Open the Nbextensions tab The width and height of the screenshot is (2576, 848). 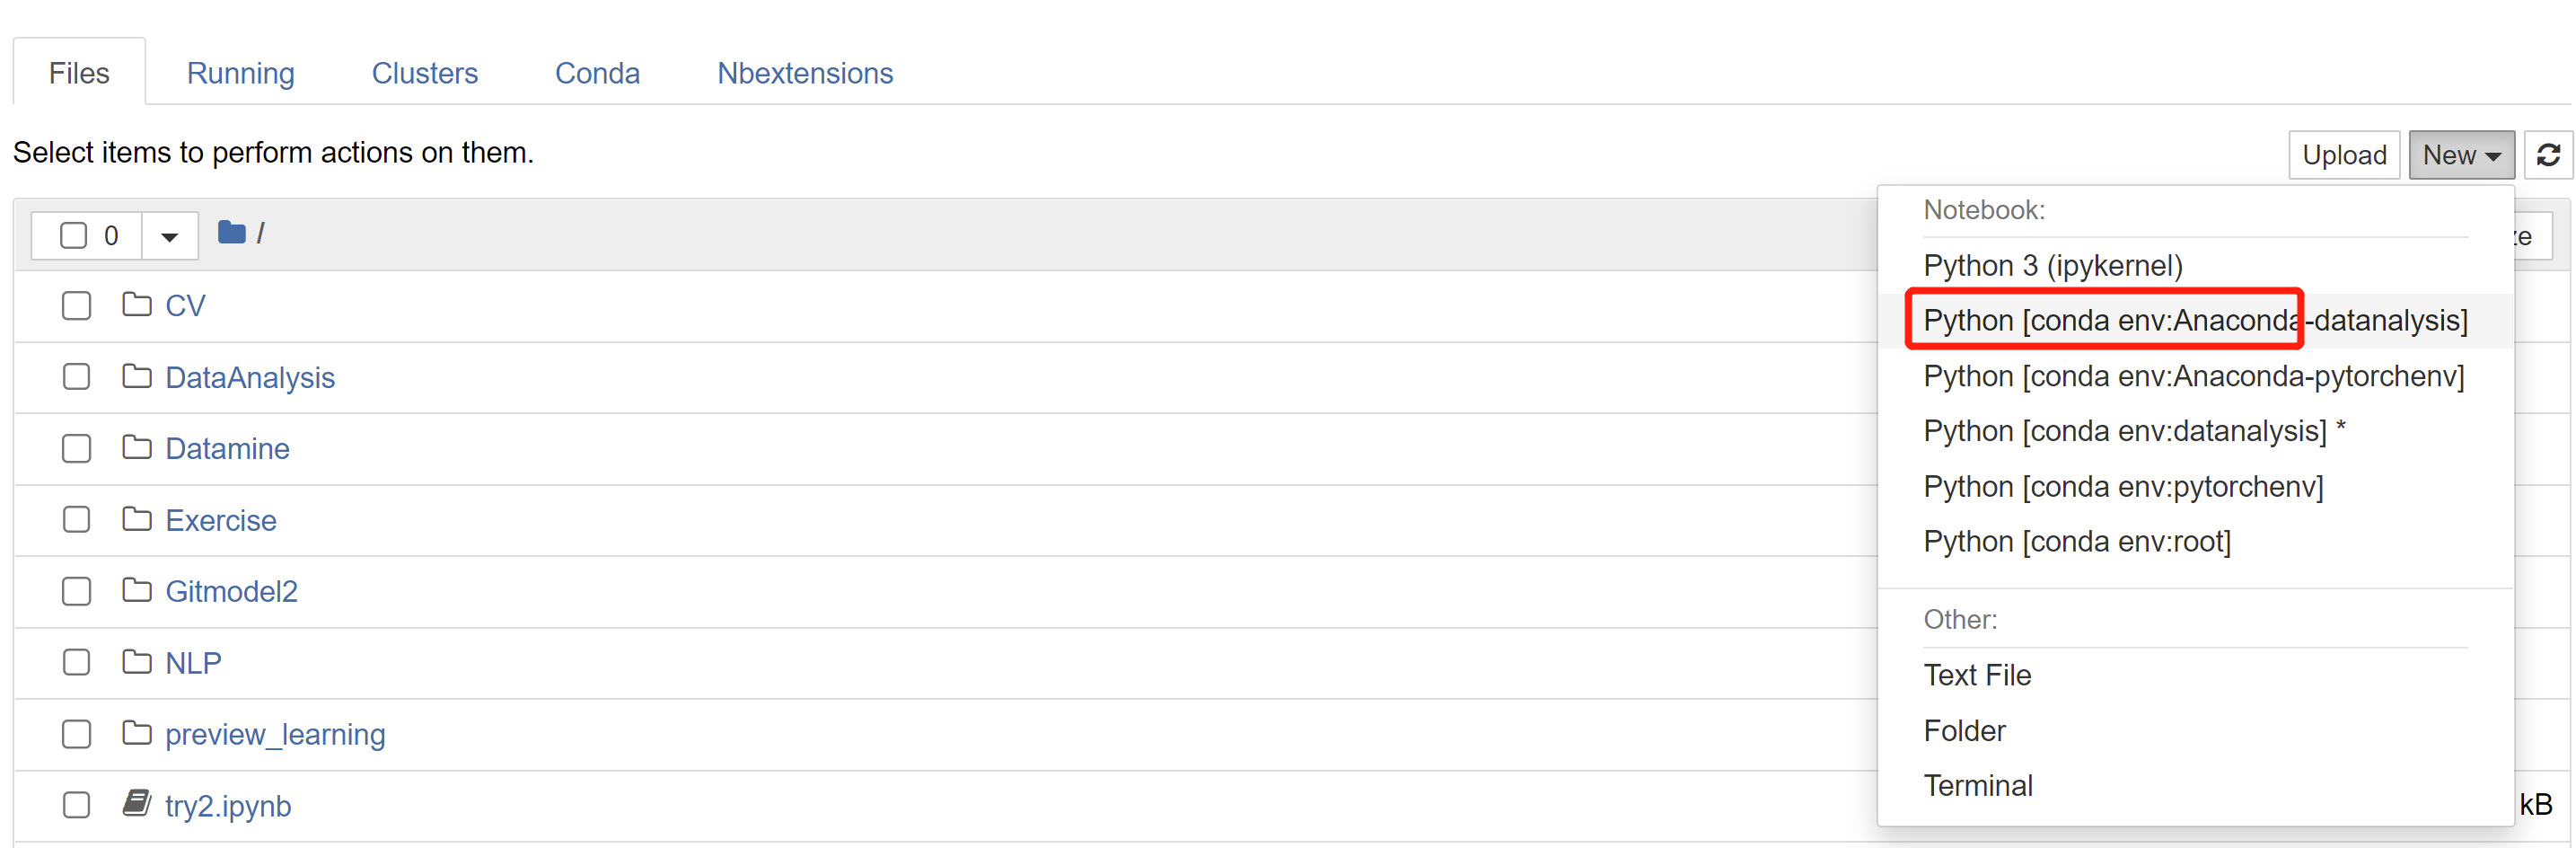[804, 73]
